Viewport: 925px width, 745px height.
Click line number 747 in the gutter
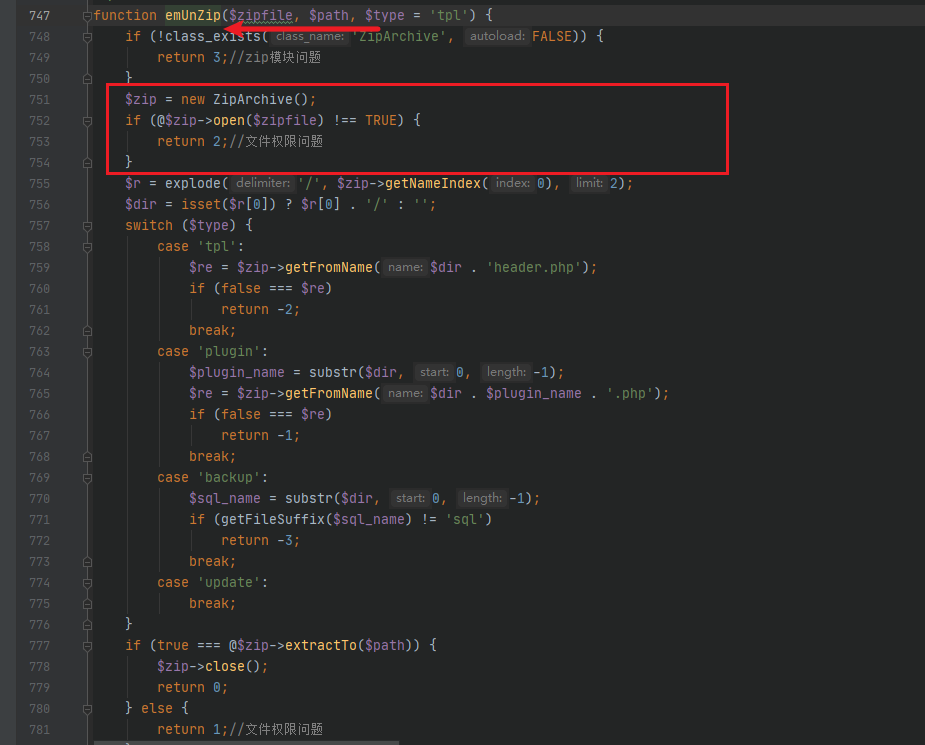(40, 16)
